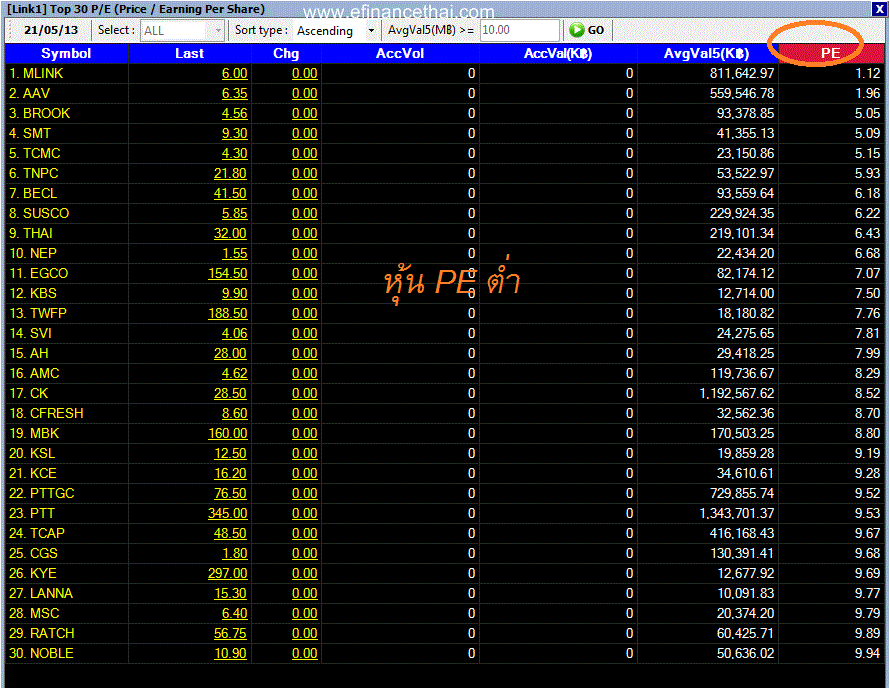Select the symbol '27. LANNA'

tap(41, 593)
